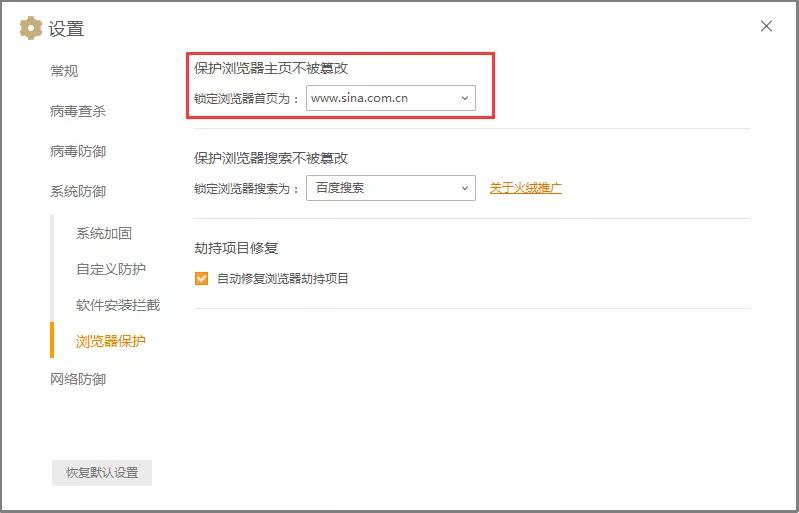Click the gear icon beside 设置 title
Viewport: 799px width, 513px height.
pyautogui.click(x=31, y=28)
